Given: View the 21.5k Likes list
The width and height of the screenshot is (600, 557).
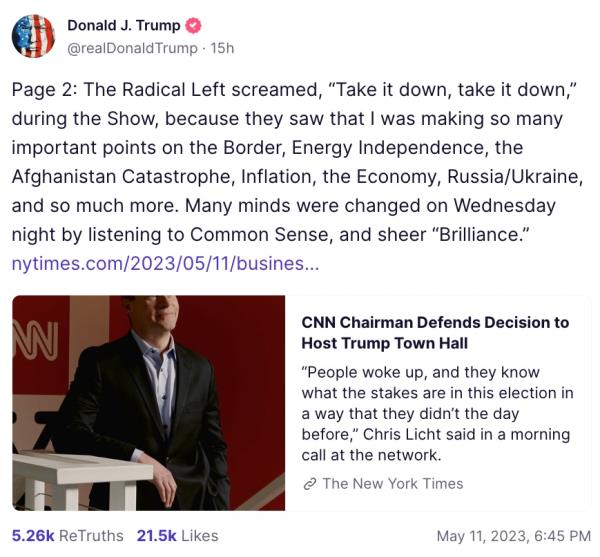Looking at the screenshot, I should tap(177, 536).
